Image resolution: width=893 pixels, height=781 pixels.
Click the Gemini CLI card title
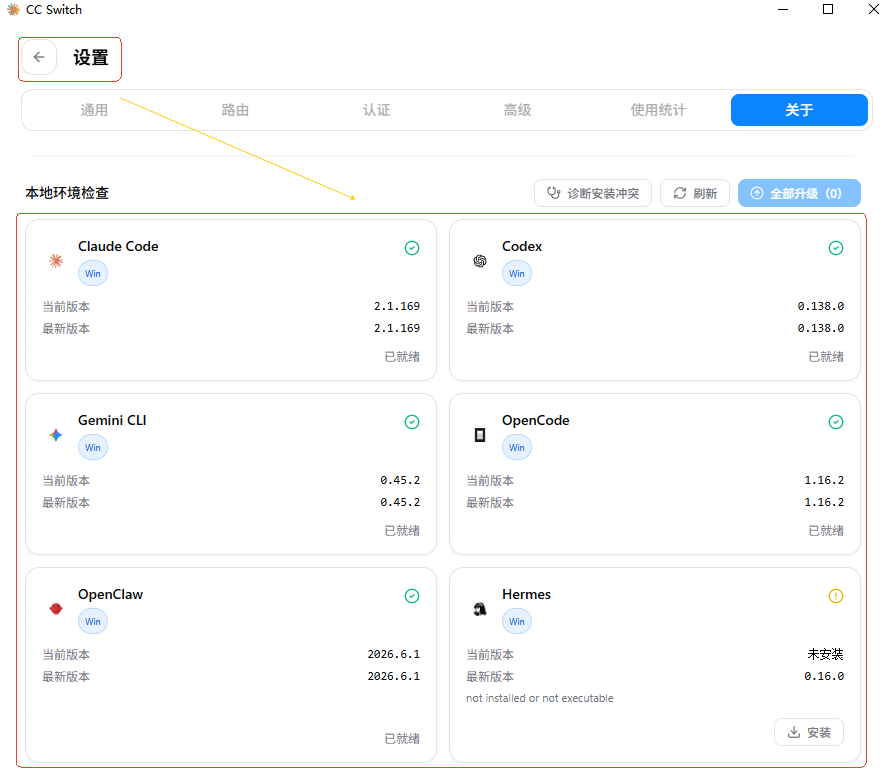tap(112, 420)
